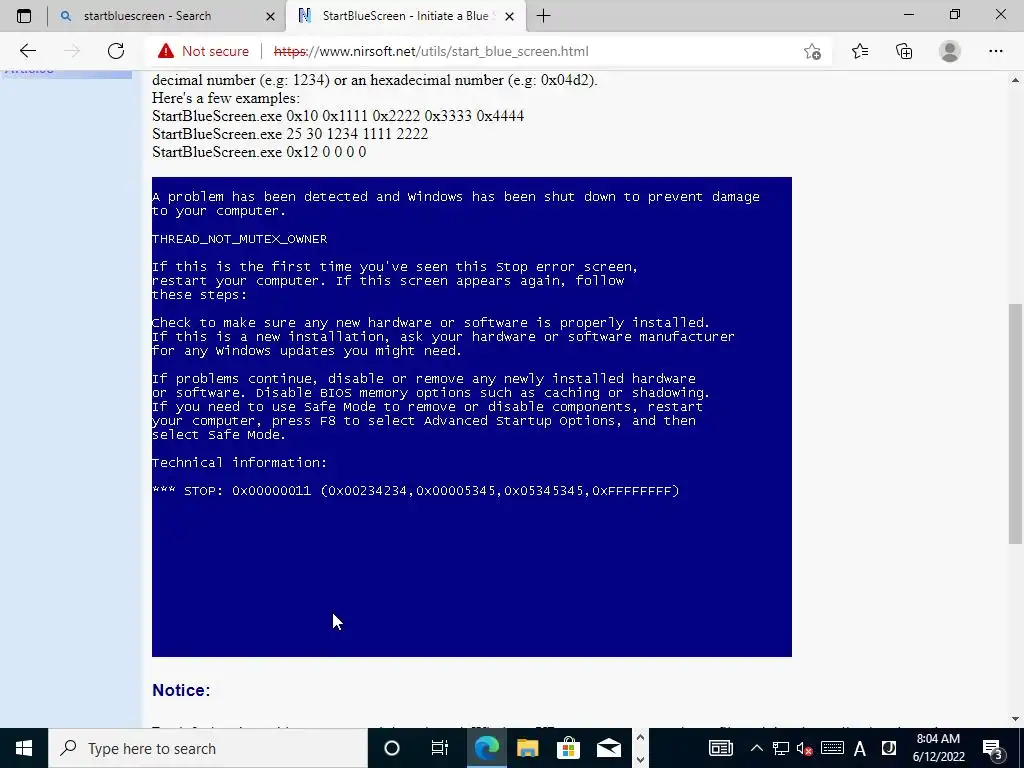Open Settings and more ellipsis menu
Image resolution: width=1024 pixels, height=768 pixels.
coord(995,51)
